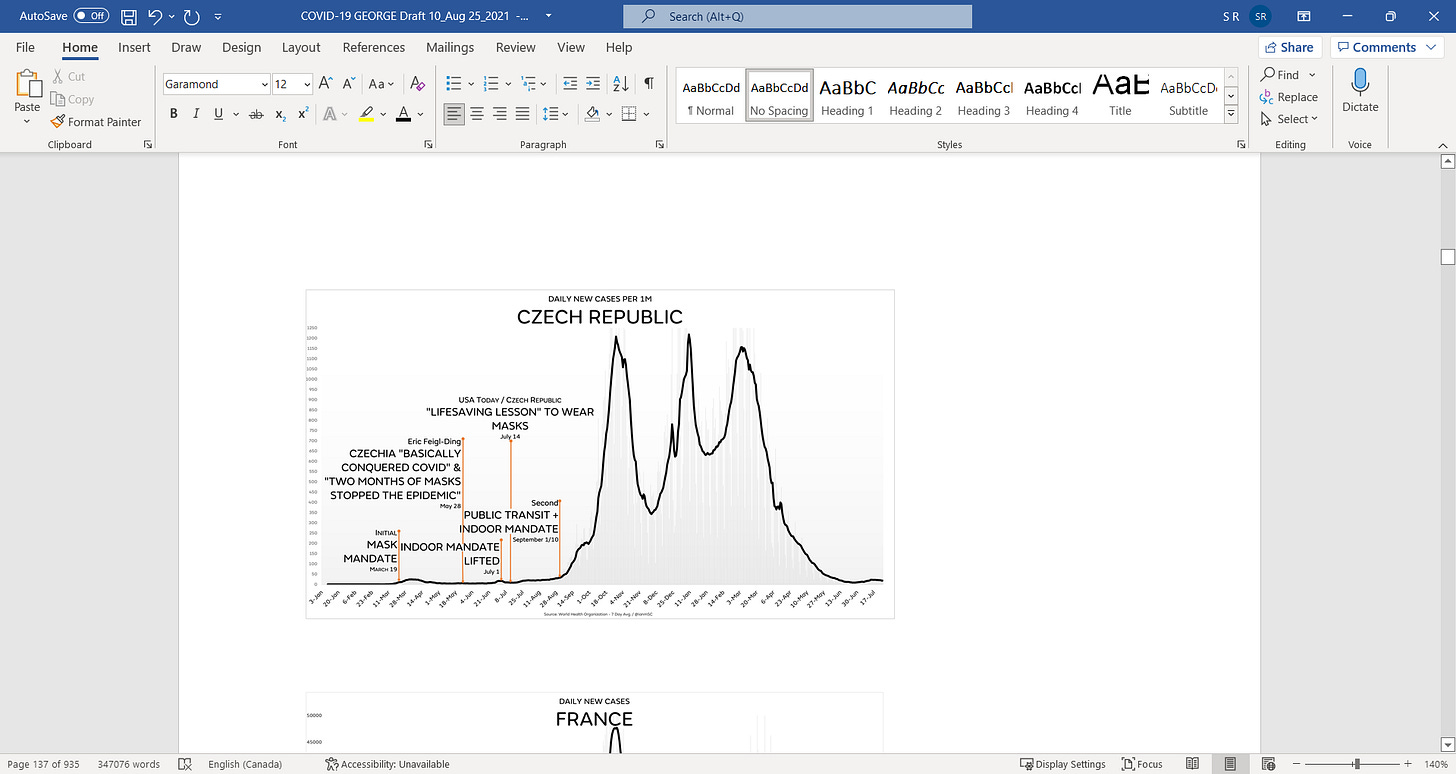Click the 347076 words count in status bar

pyautogui.click(x=129, y=764)
